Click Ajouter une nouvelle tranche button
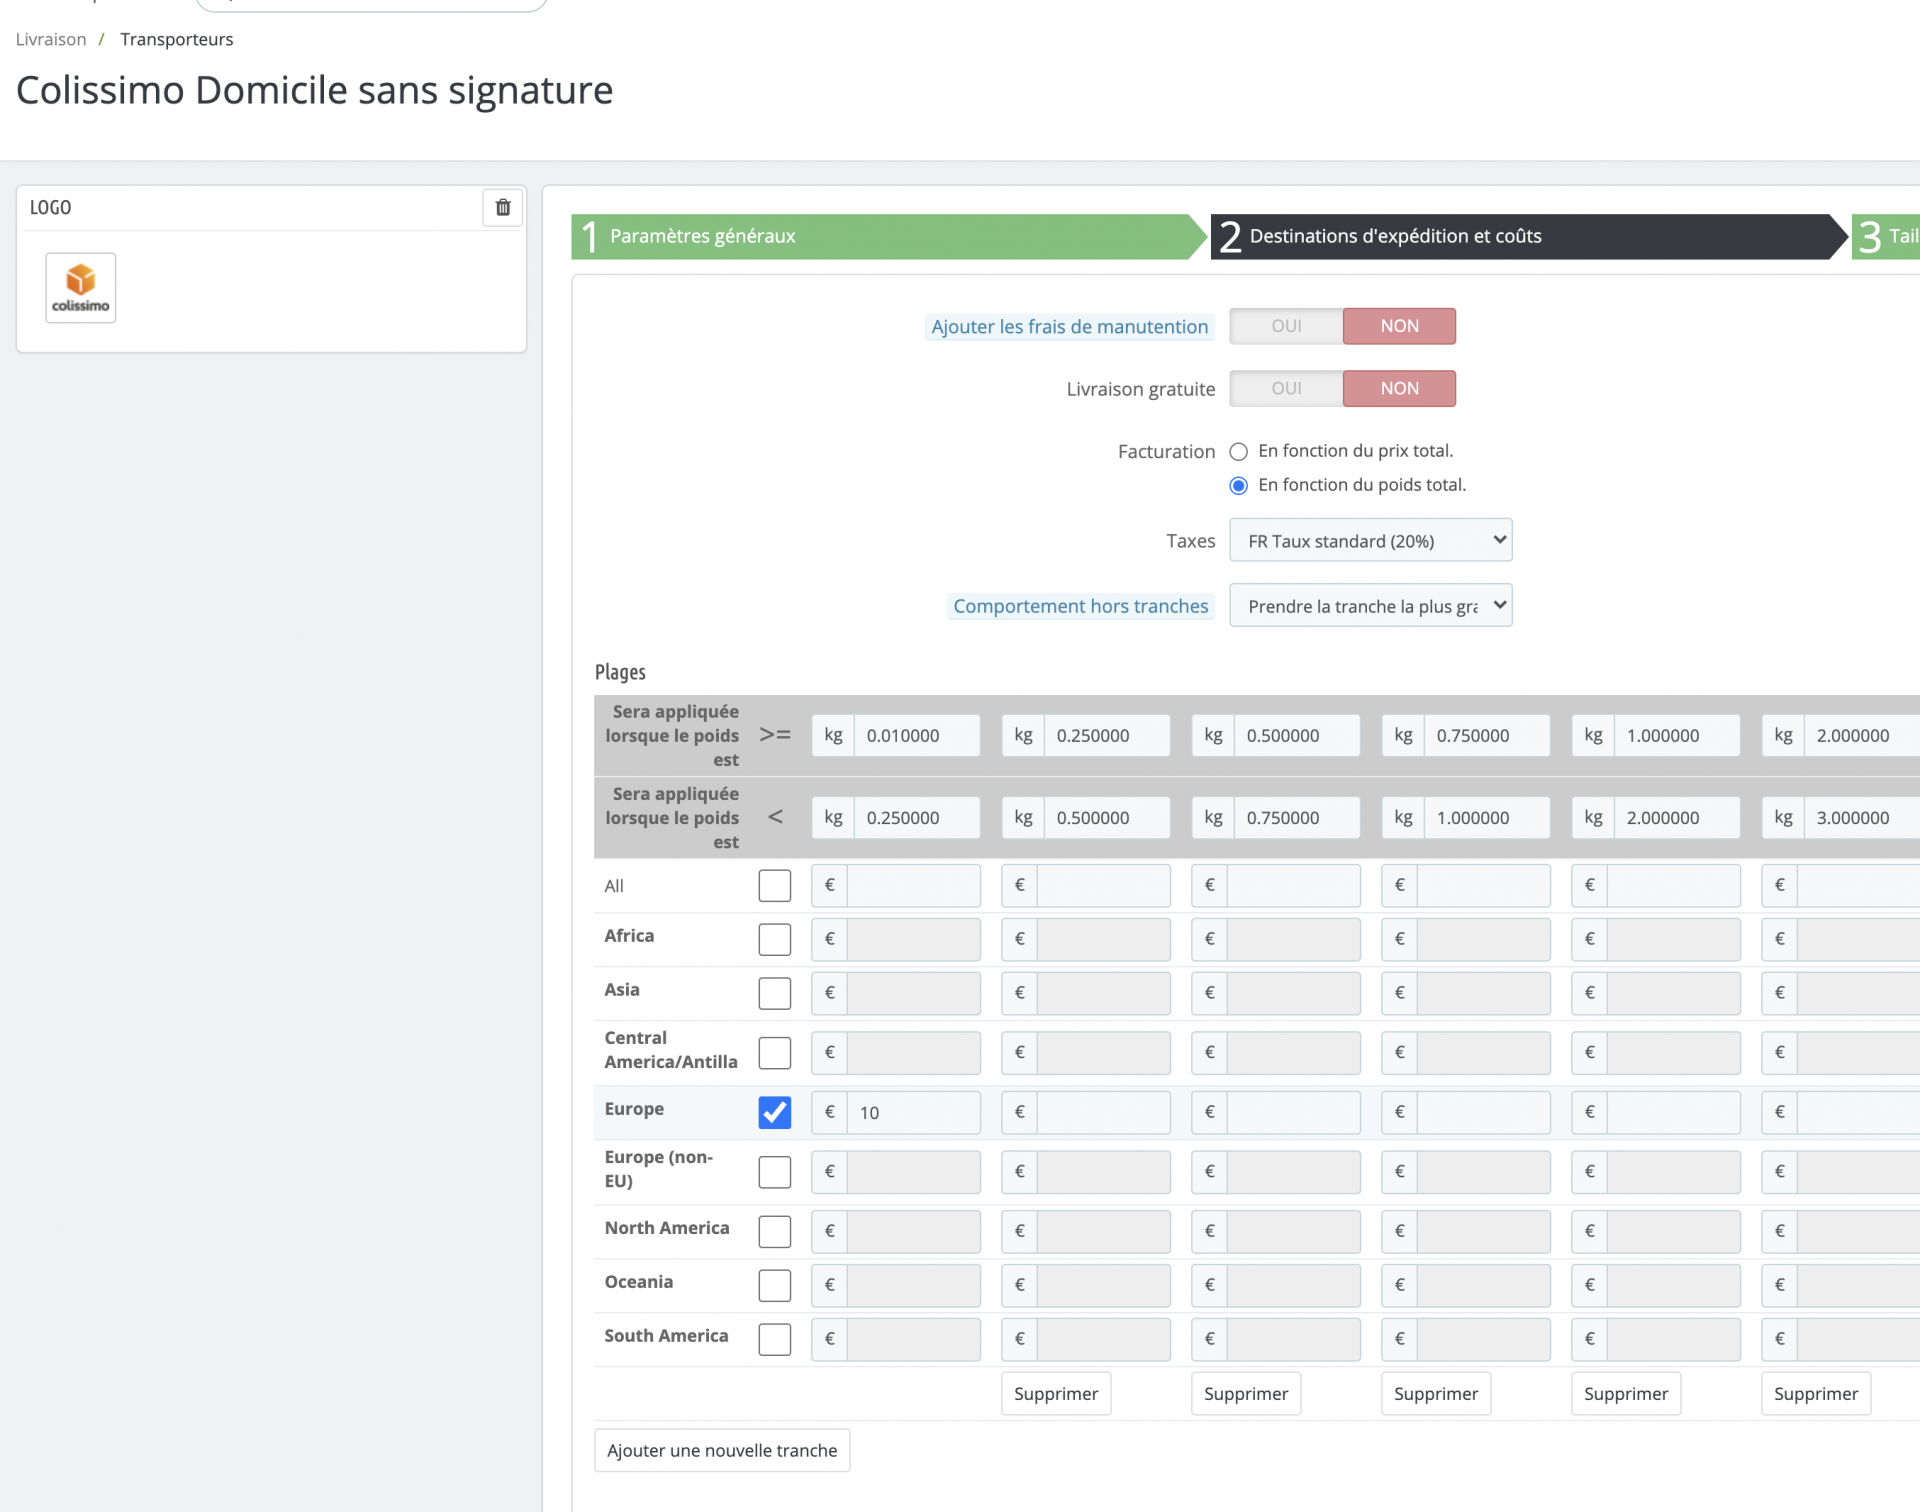This screenshot has width=1920, height=1512. [721, 1450]
